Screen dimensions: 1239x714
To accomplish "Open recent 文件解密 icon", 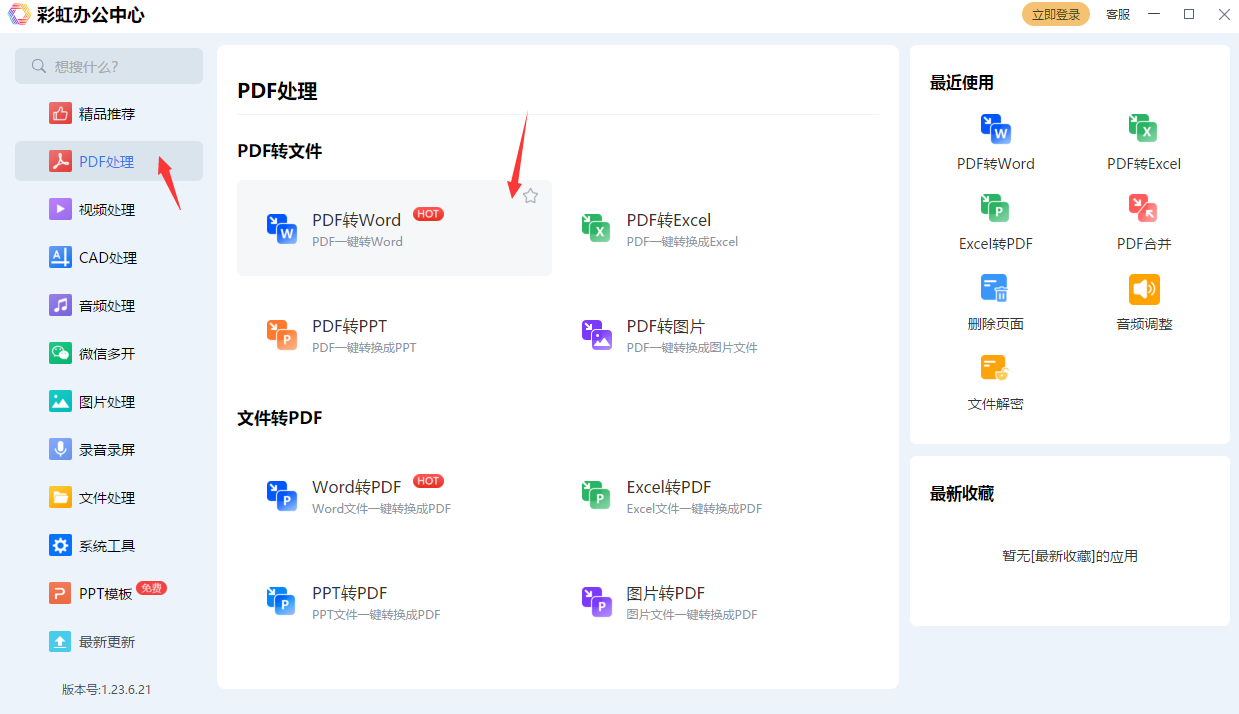I will tap(996, 369).
